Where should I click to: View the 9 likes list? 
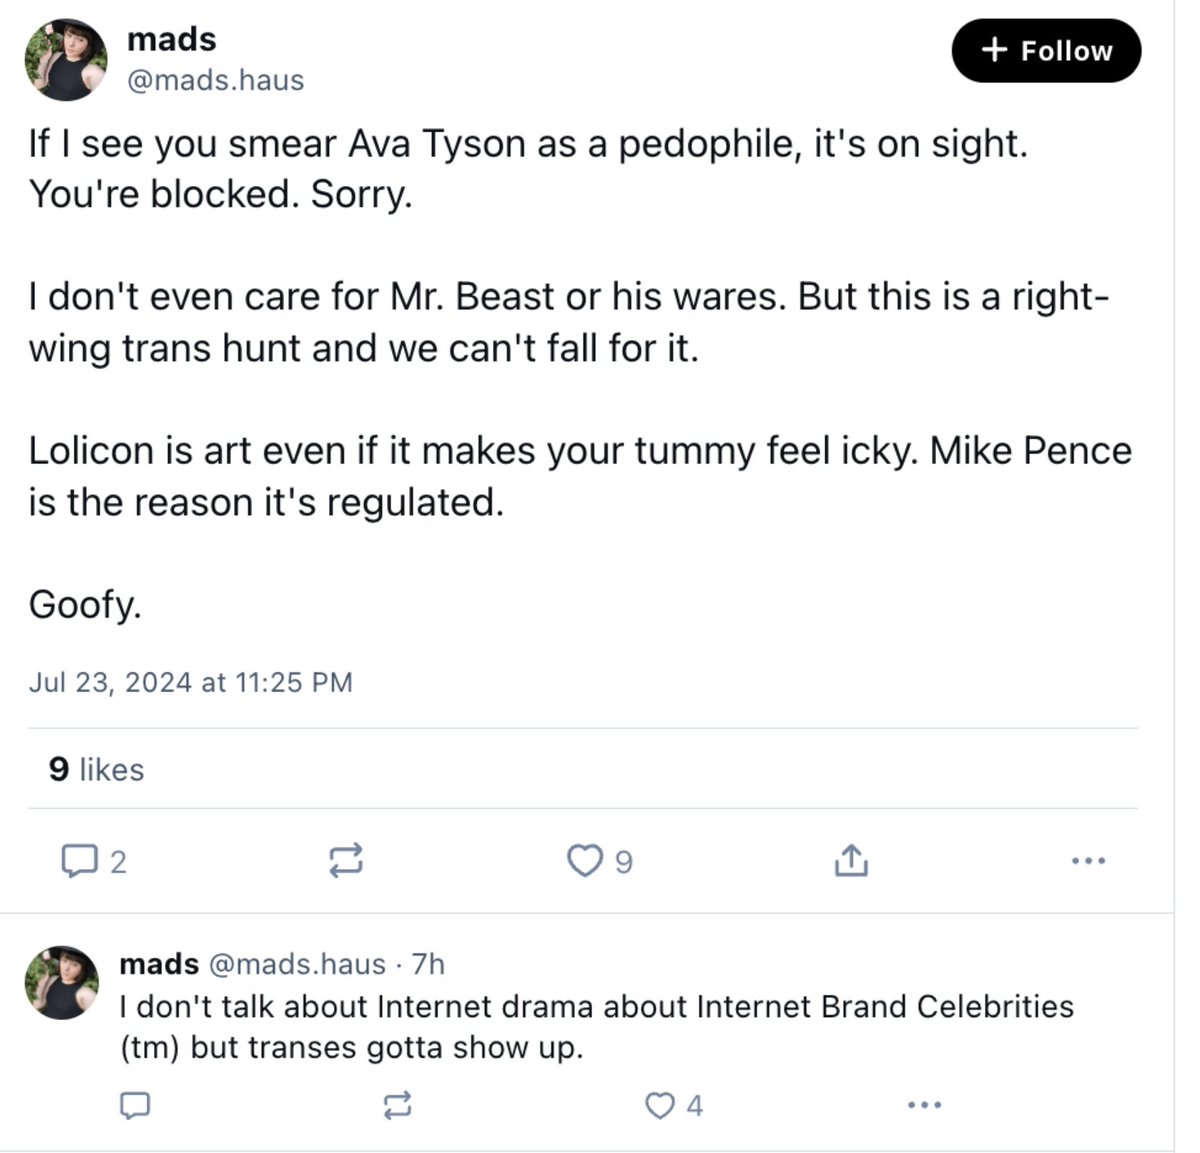[x=96, y=769]
